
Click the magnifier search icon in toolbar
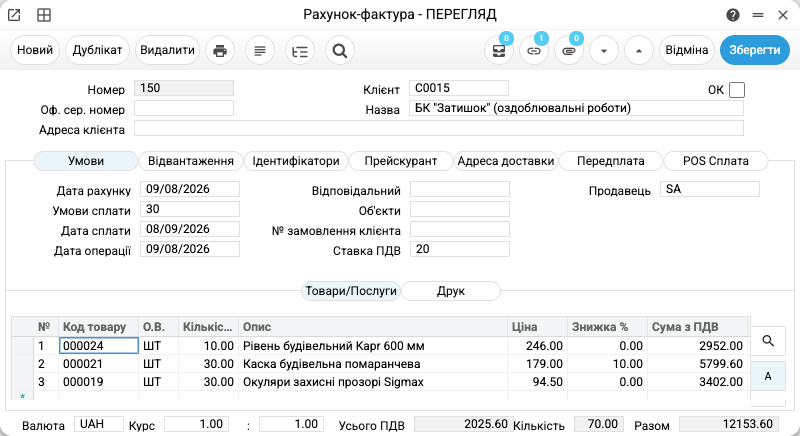pyautogui.click(x=340, y=50)
